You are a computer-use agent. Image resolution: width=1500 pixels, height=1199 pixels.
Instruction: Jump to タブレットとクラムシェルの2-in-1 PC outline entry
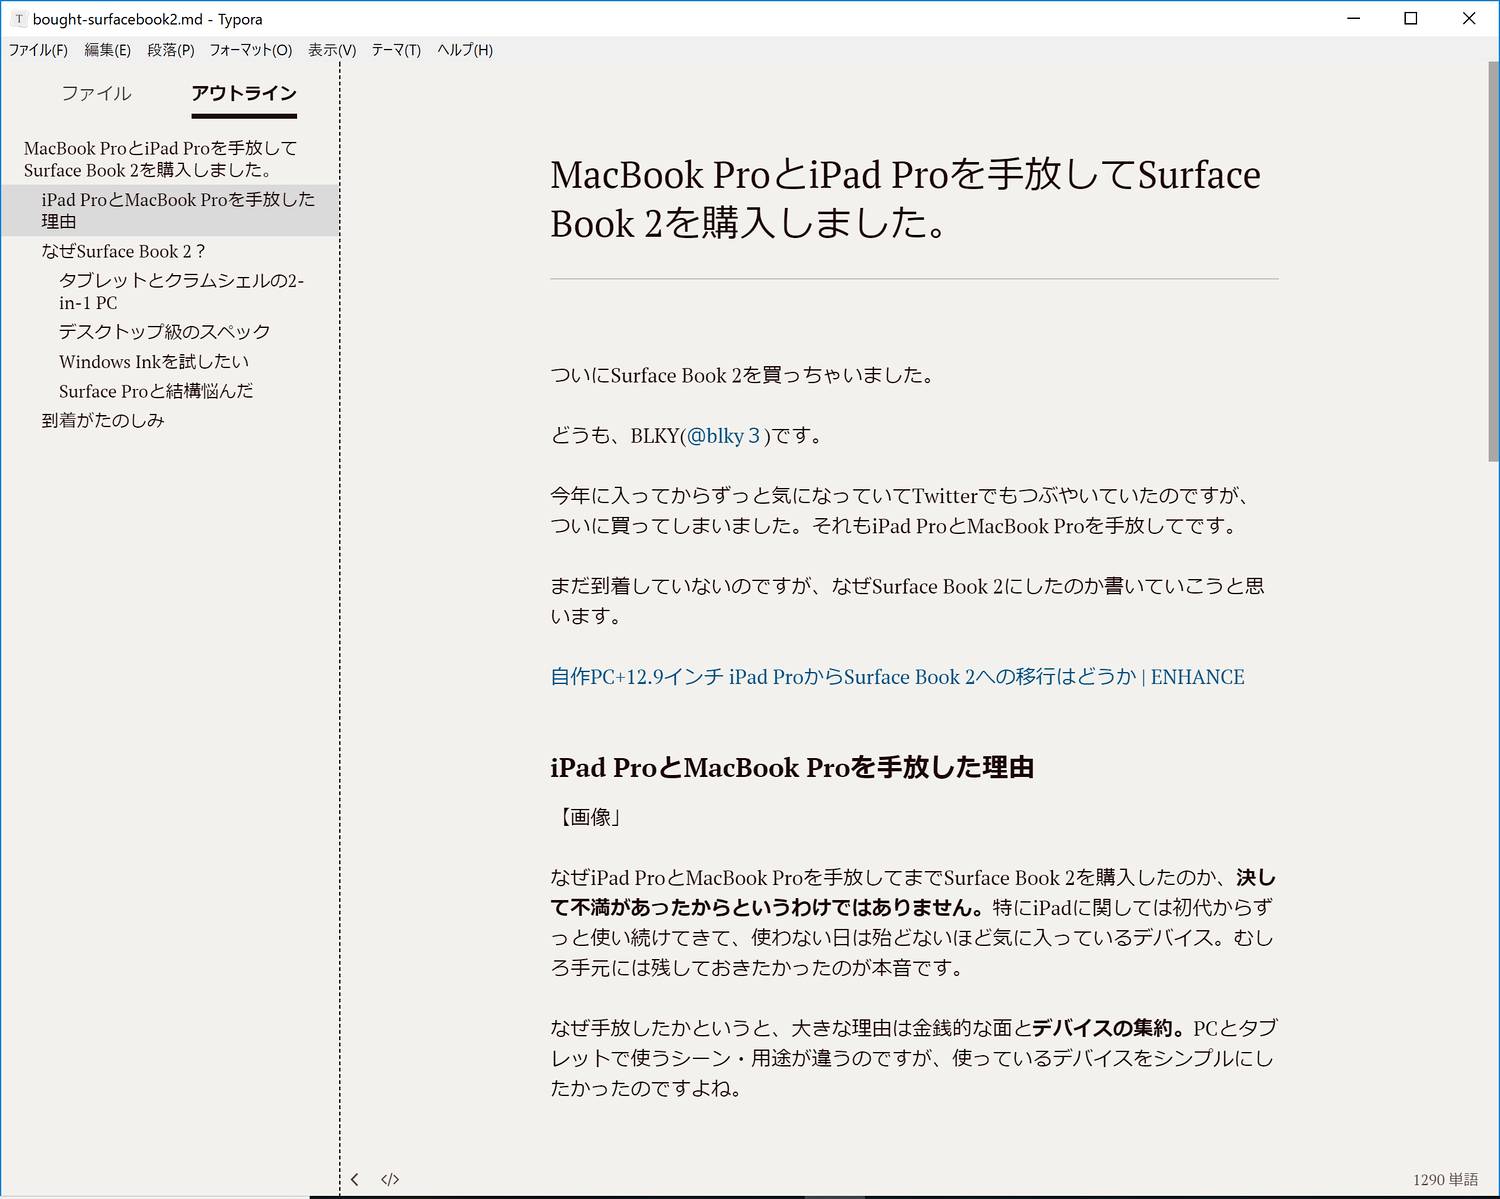click(181, 291)
